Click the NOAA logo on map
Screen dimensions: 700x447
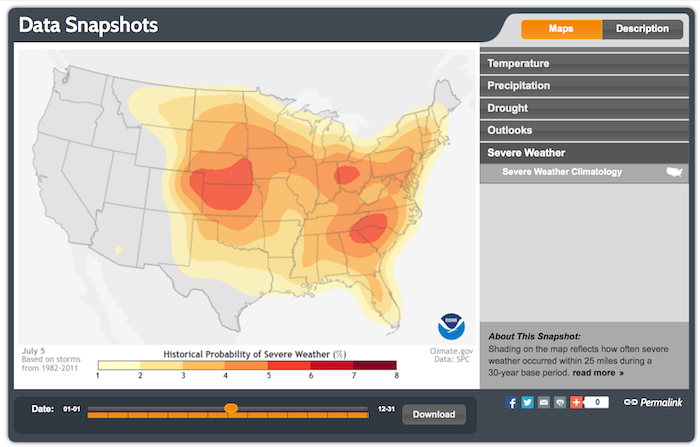(451, 326)
